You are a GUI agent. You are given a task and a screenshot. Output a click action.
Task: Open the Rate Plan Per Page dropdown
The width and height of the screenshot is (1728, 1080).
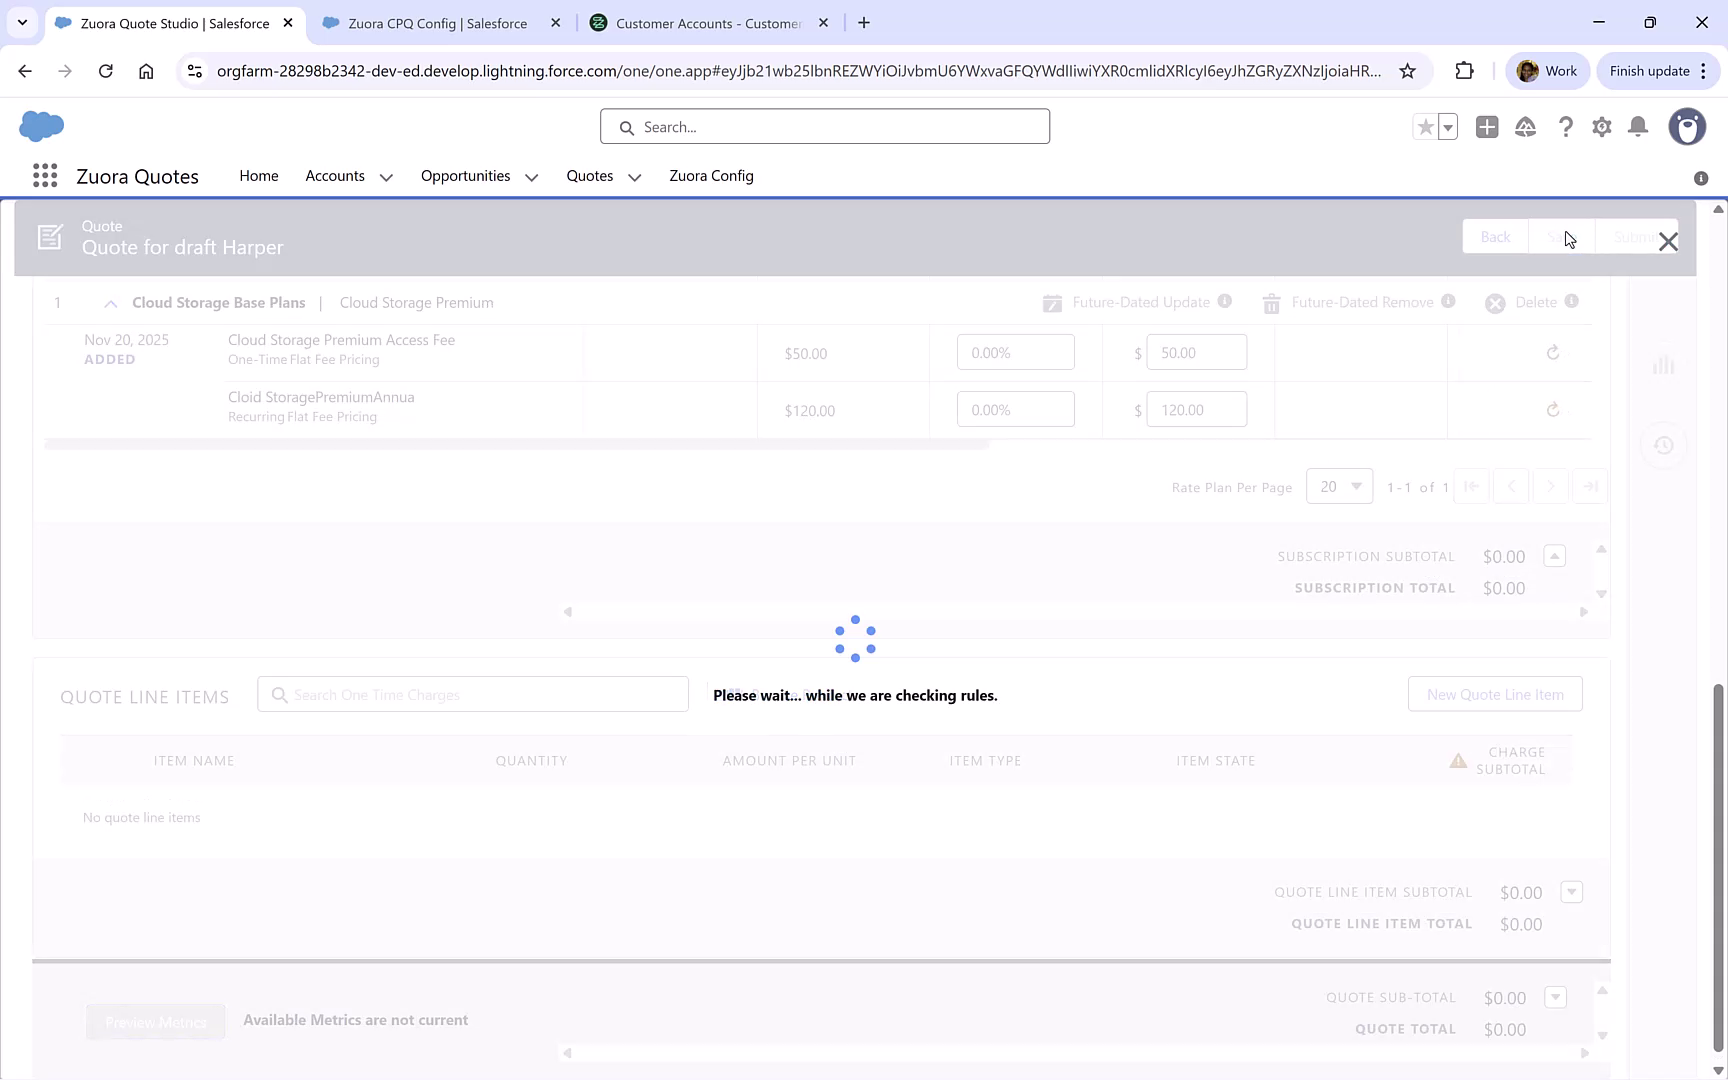tap(1339, 486)
